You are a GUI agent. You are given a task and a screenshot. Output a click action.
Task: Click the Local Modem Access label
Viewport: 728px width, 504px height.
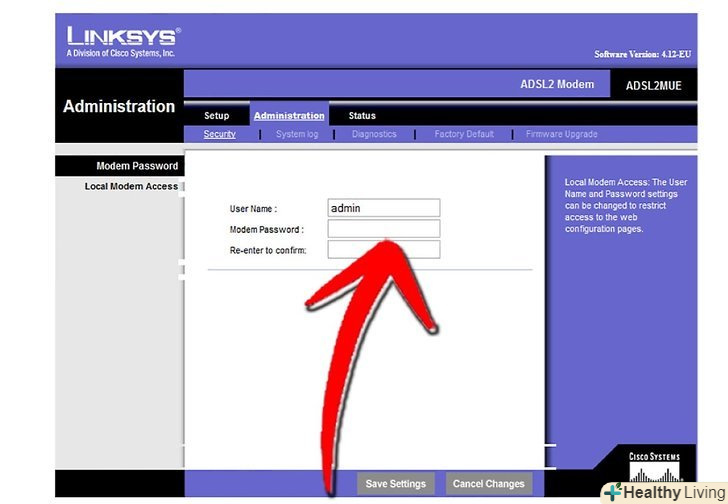pyautogui.click(x=131, y=186)
